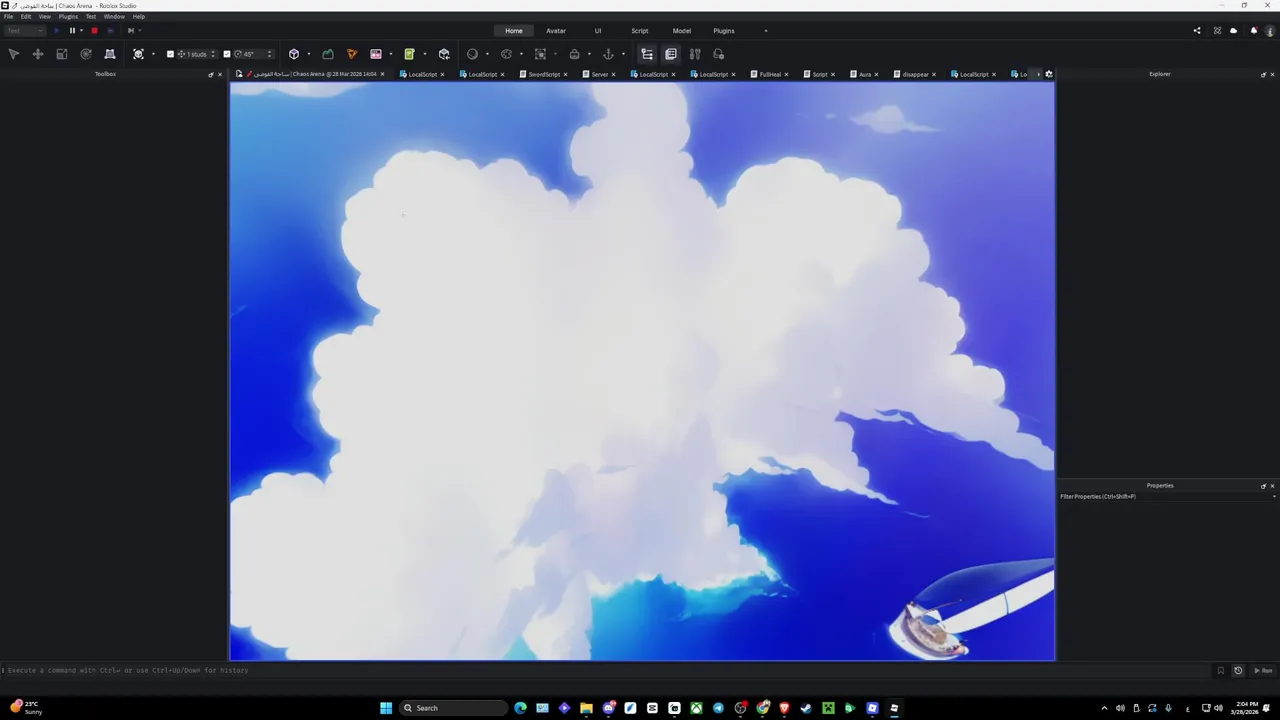Pause the running test session

[72, 31]
